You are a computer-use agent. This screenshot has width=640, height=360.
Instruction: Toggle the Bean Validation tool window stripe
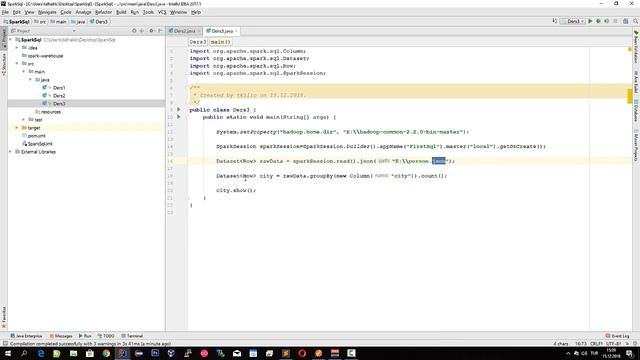636,46
